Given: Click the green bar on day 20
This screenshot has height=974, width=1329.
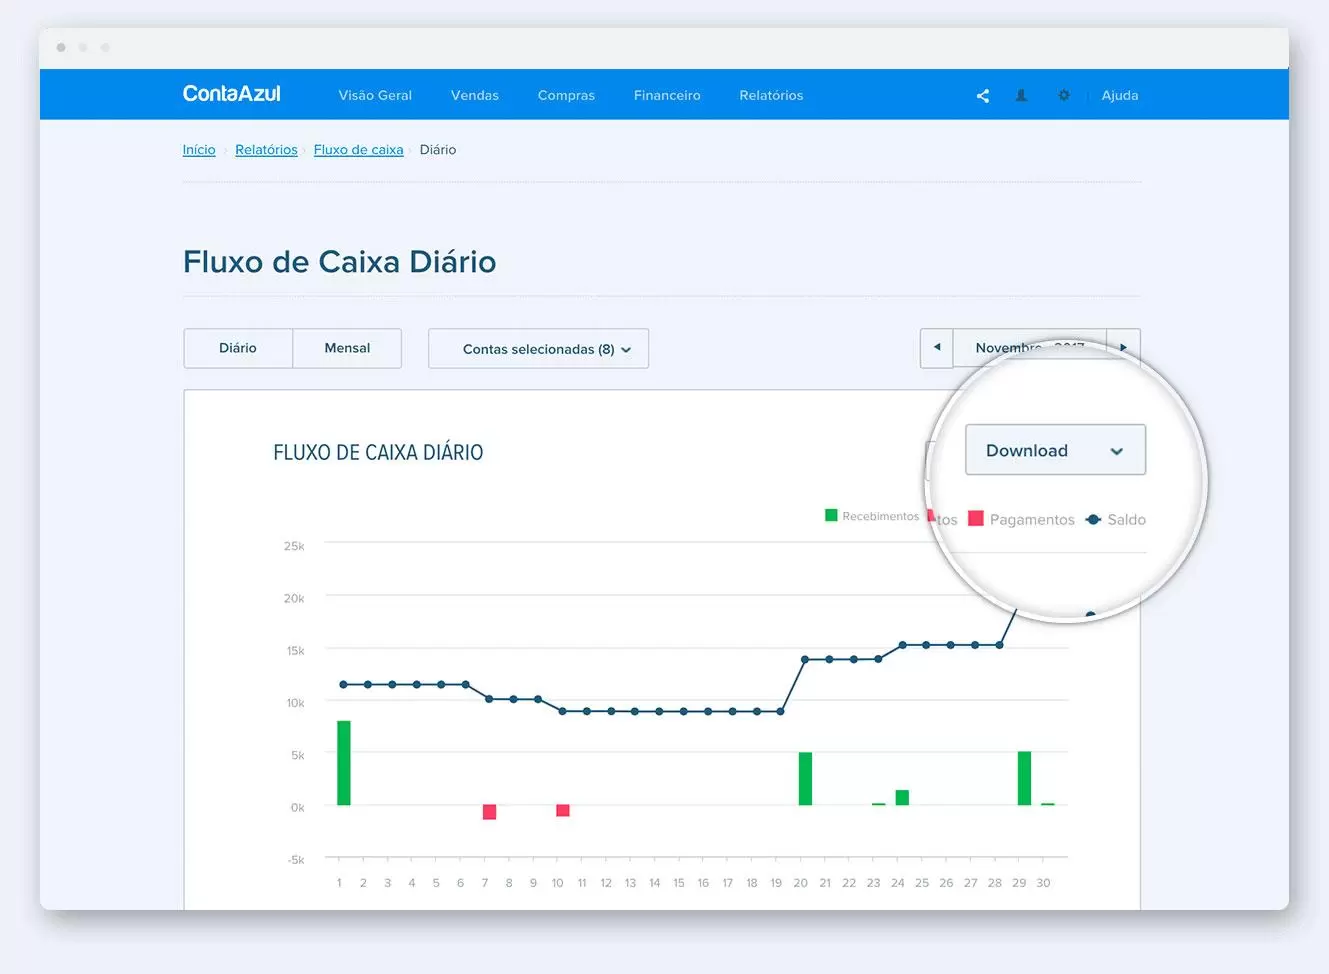Looking at the screenshot, I should pyautogui.click(x=805, y=779).
